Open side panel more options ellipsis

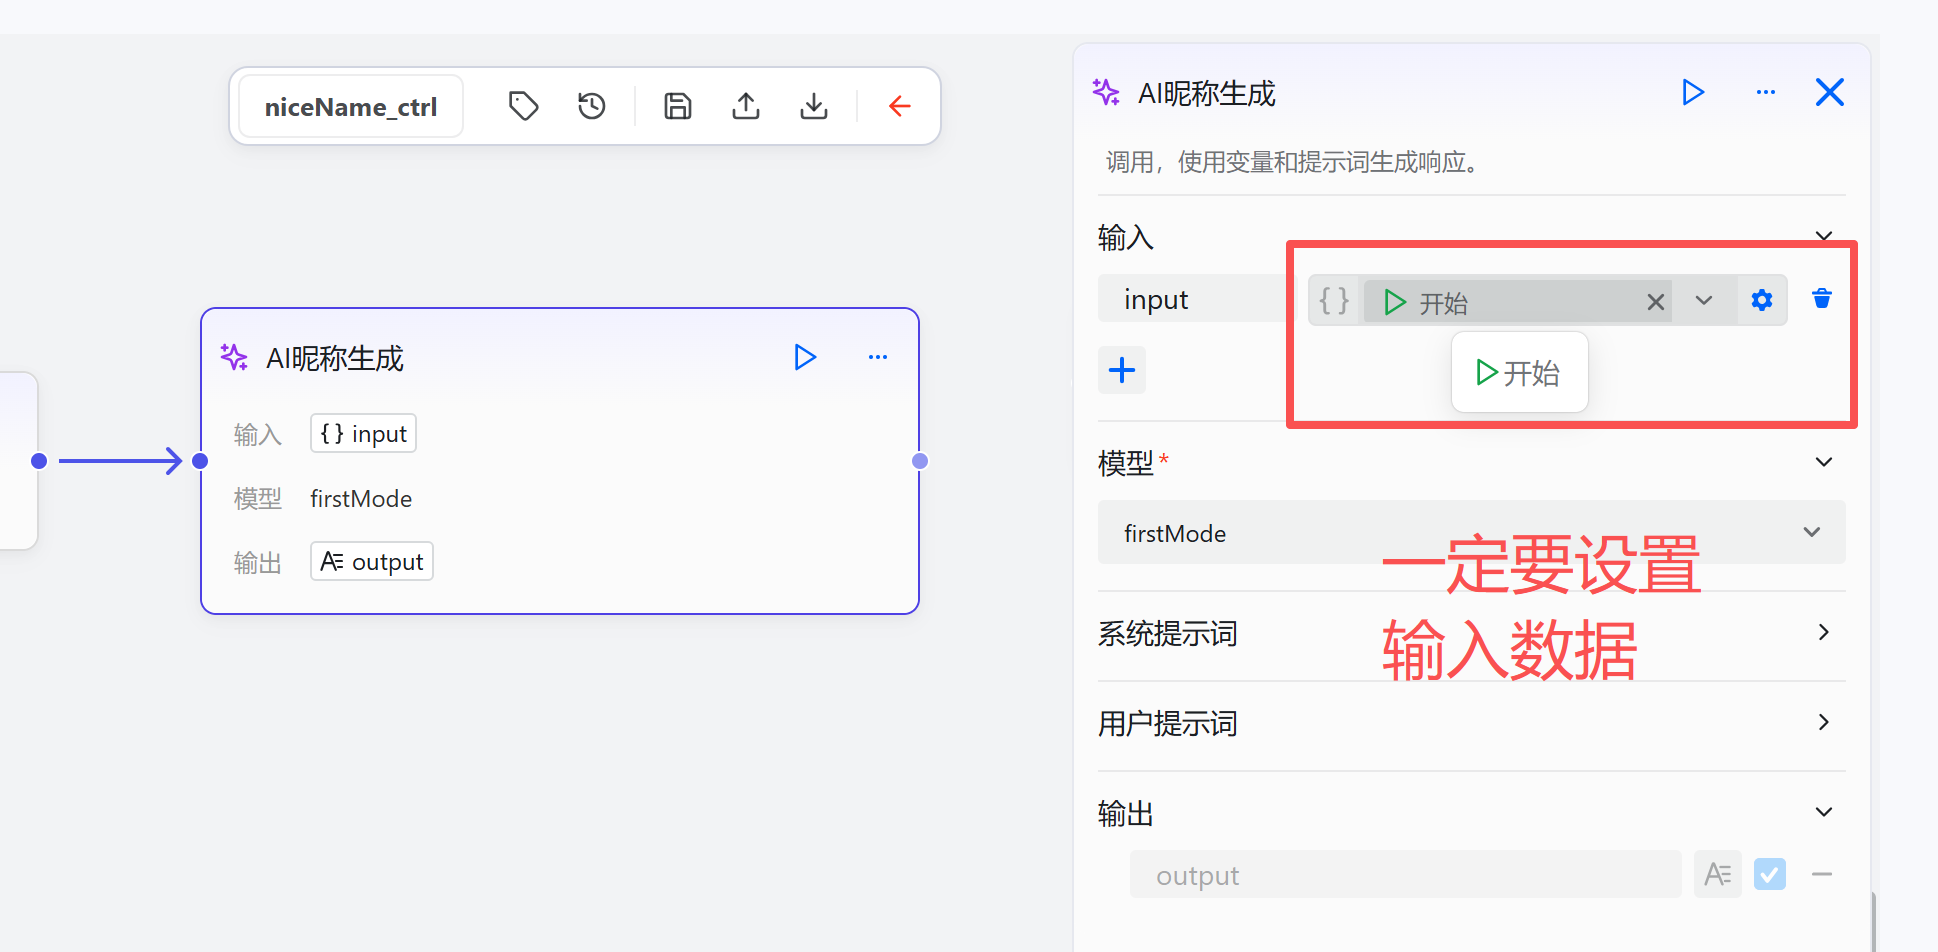[x=1766, y=93]
